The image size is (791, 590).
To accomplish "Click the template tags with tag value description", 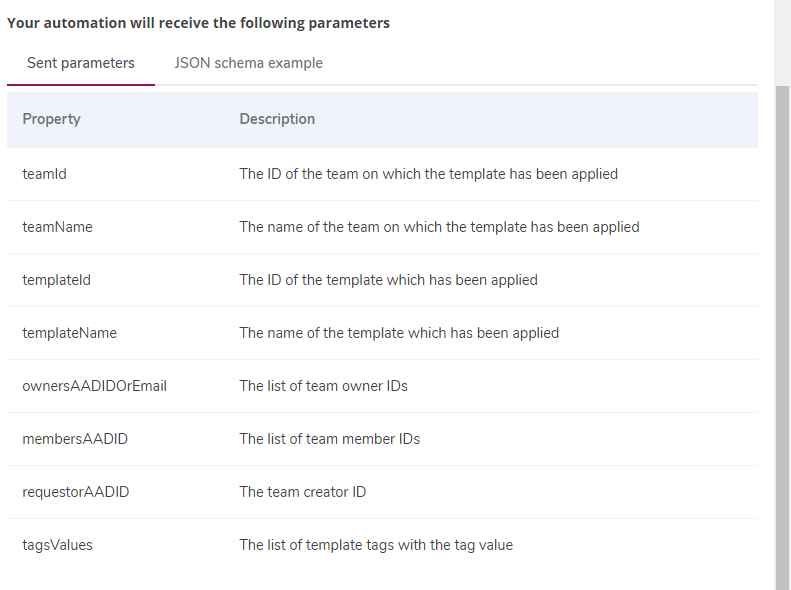I will click(376, 545).
